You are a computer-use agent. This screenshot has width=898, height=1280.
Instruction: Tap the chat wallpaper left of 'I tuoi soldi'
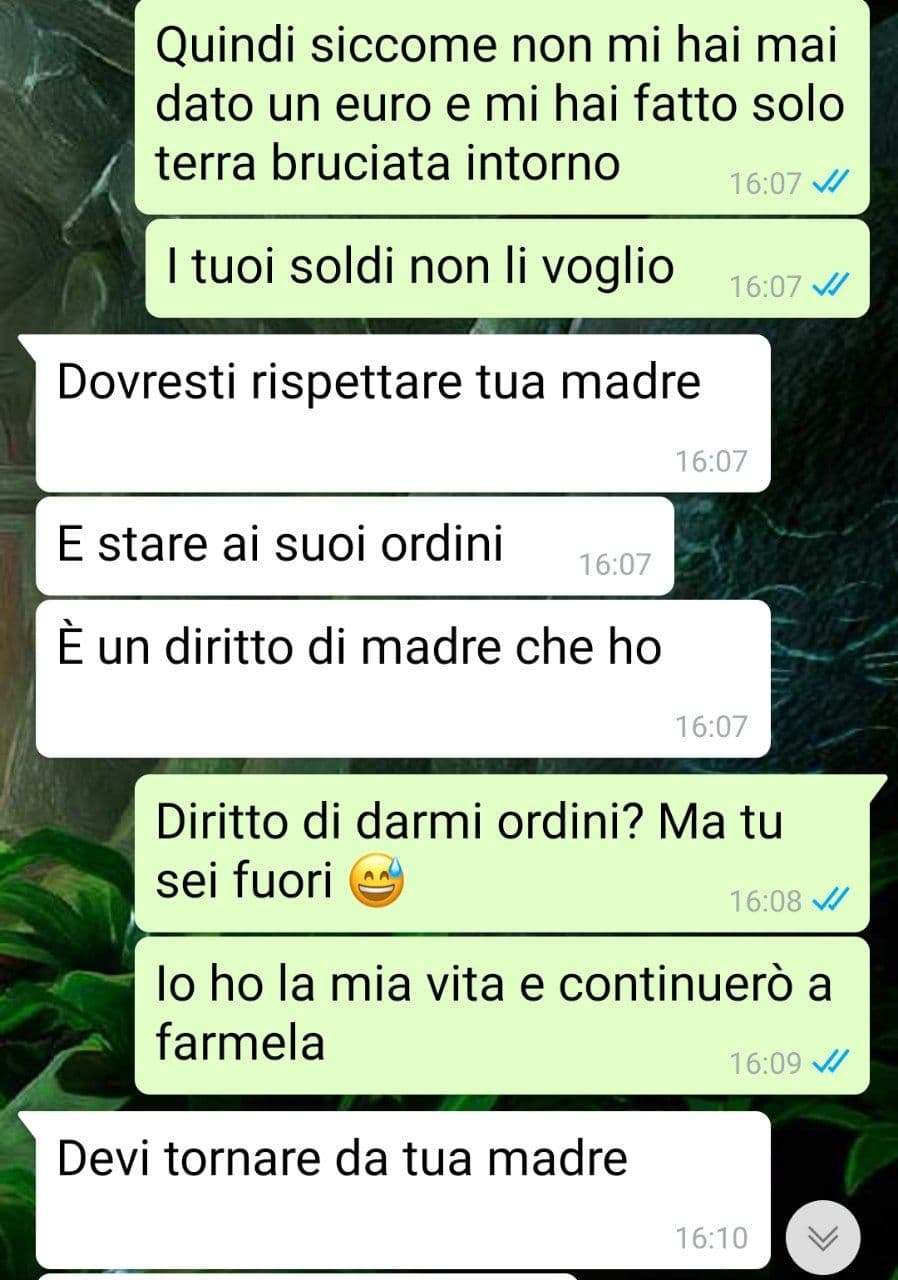[70, 268]
